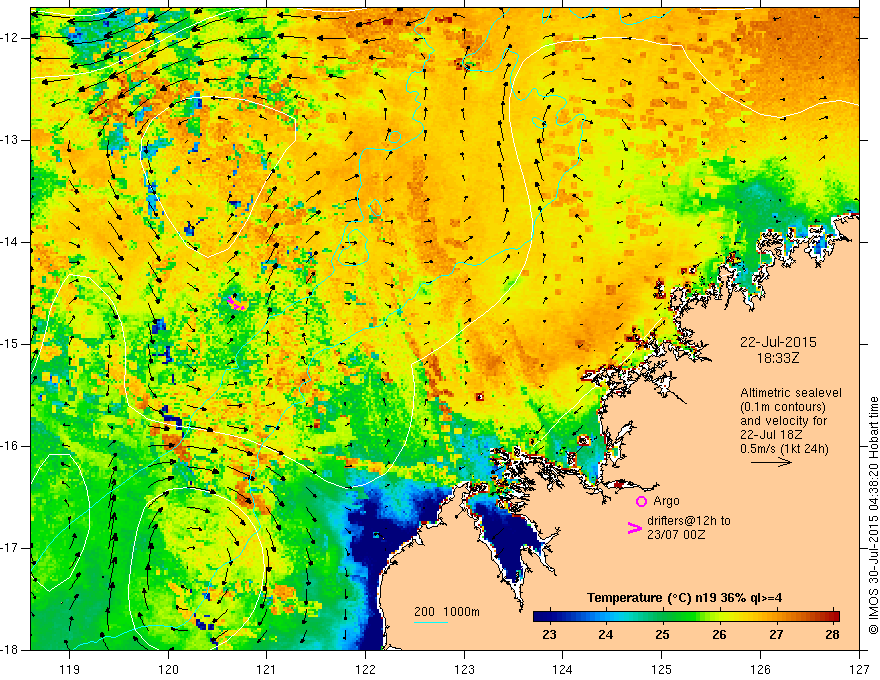Viewport: 880px width, 680px height.
Task: Click the '0.5m/s (1kt 24h)' scale text
Action: tap(784, 449)
